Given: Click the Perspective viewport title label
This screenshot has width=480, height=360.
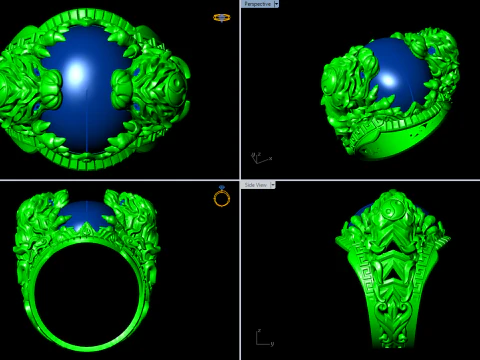Looking at the screenshot, I should (257, 4).
